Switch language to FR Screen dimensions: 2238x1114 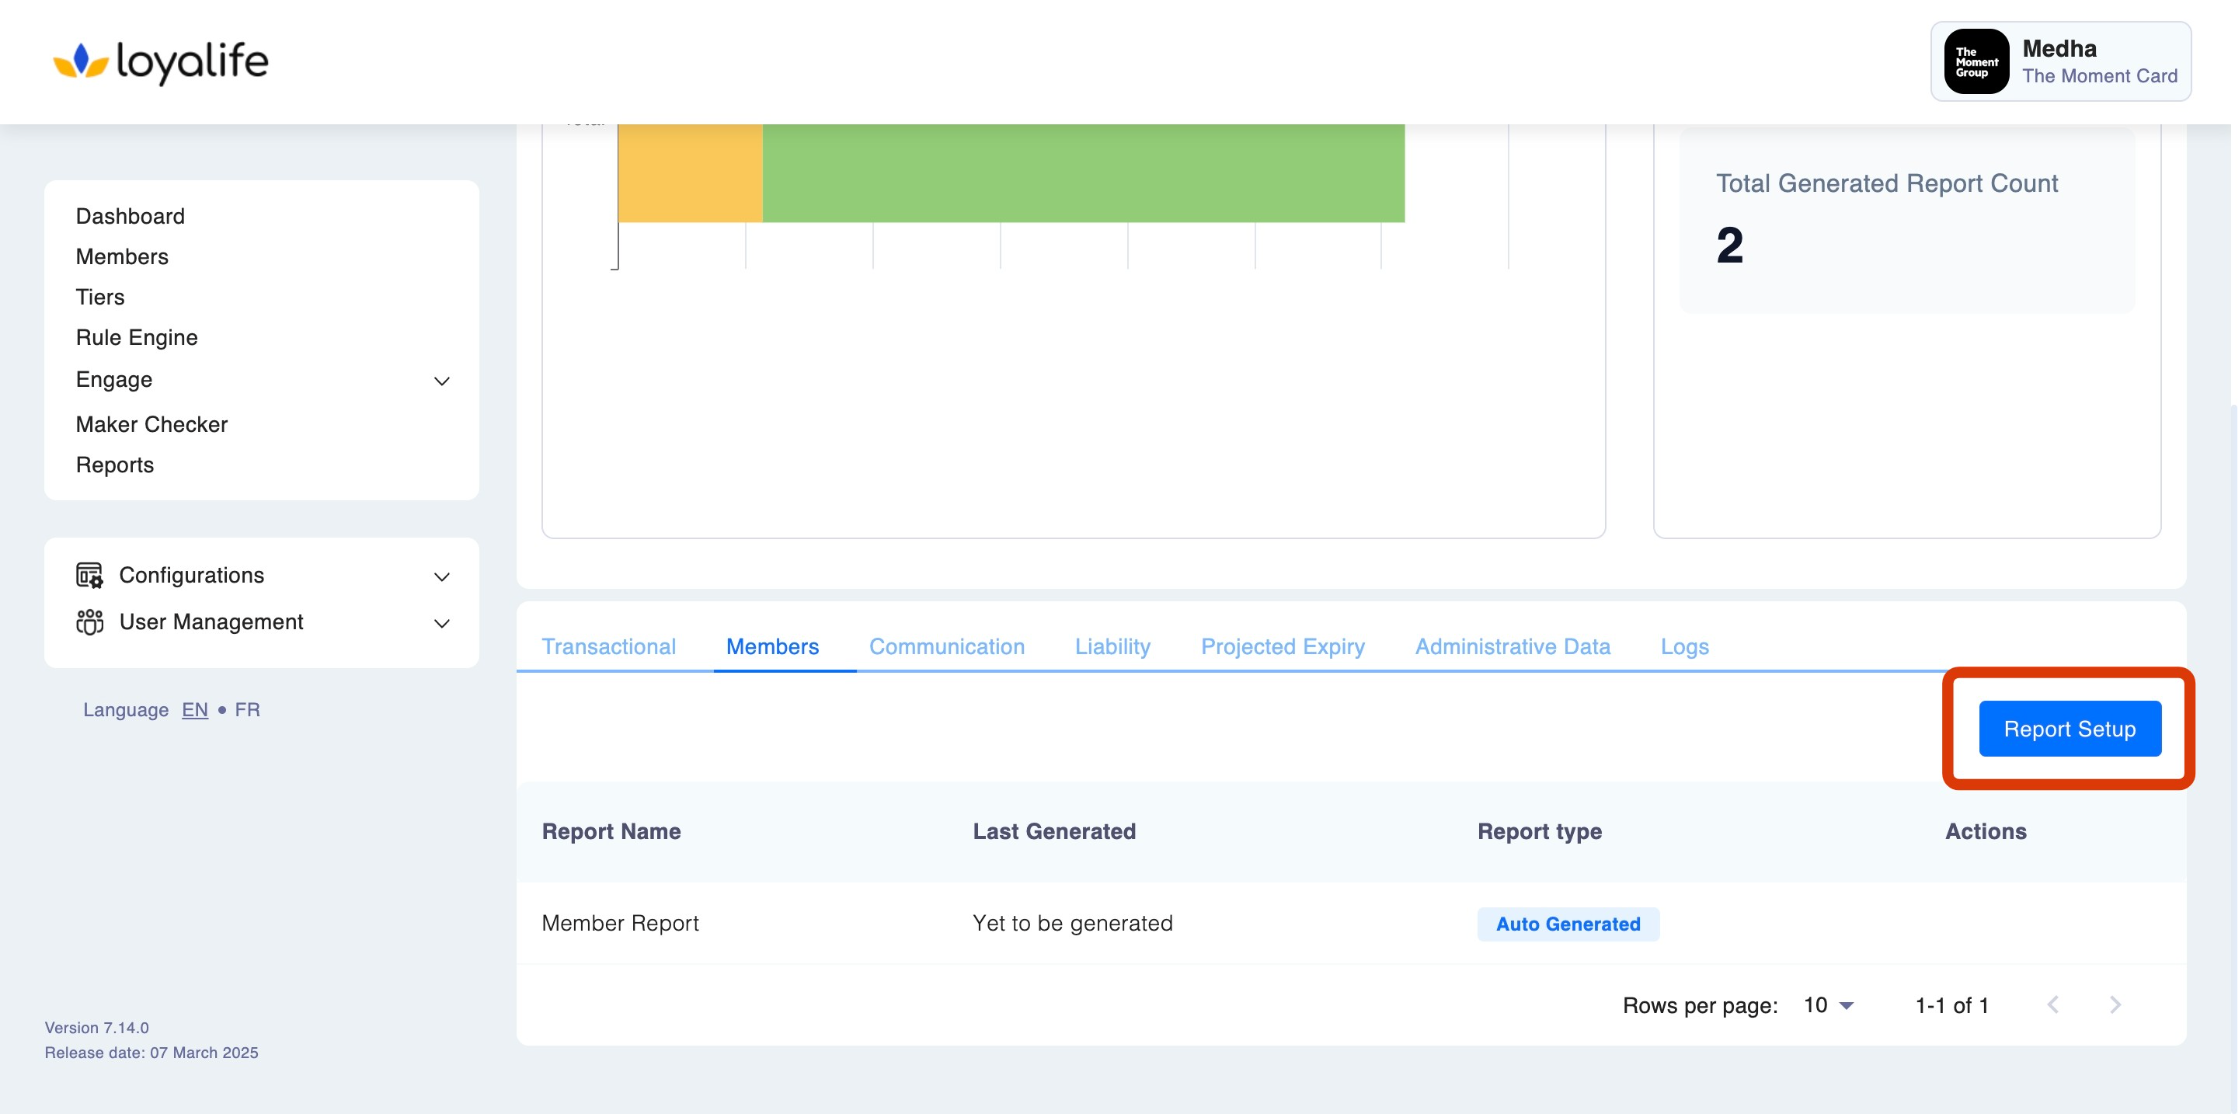pyautogui.click(x=247, y=710)
